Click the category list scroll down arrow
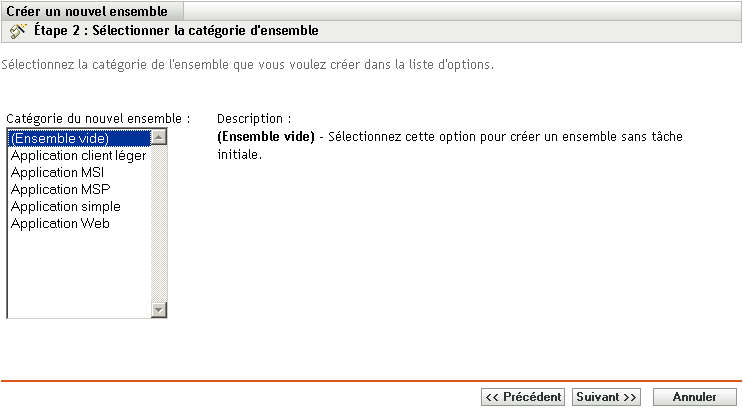This screenshot has width=743, height=411. pyautogui.click(x=159, y=310)
